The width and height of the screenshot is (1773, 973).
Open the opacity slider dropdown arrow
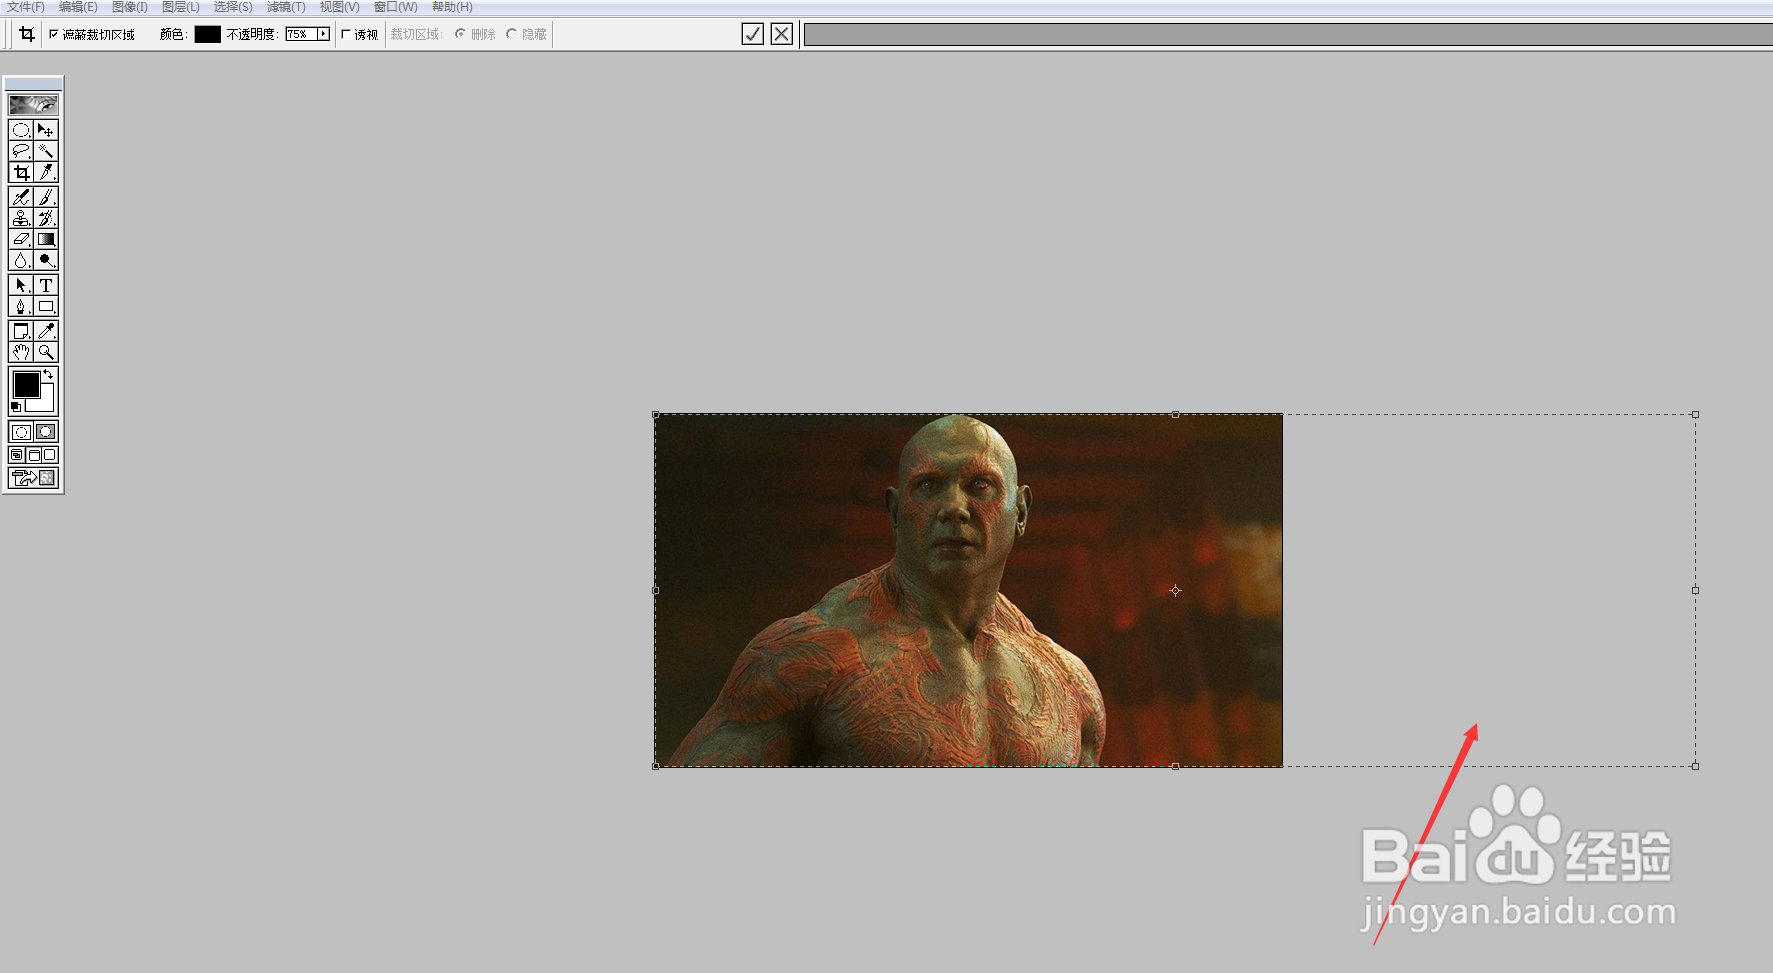323,34
